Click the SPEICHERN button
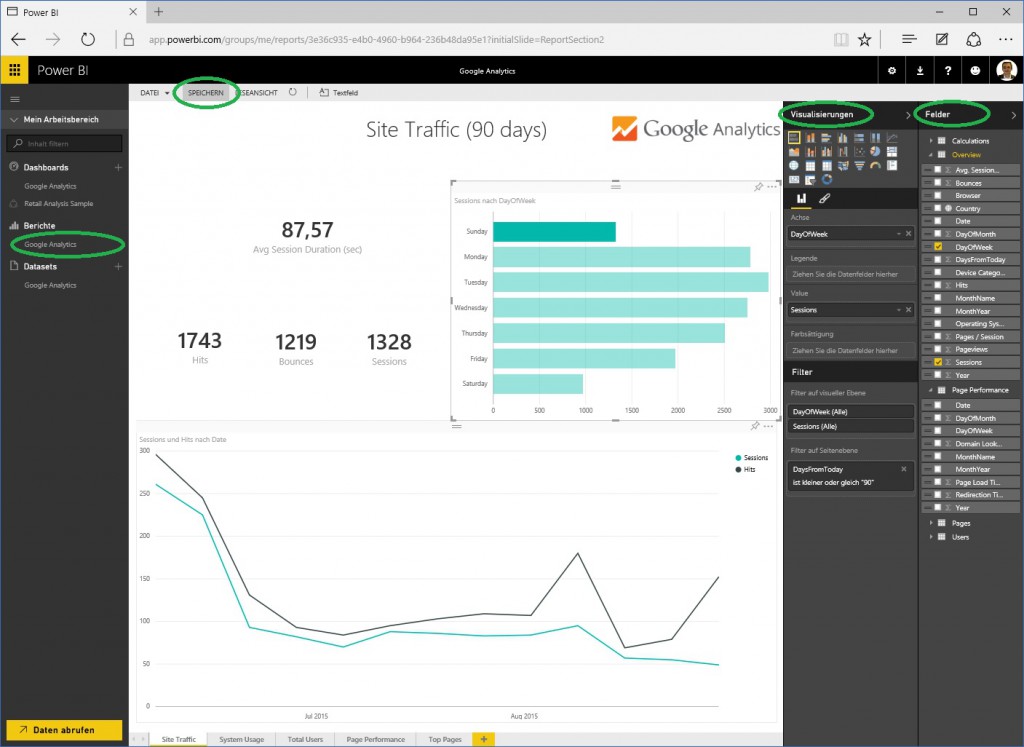1024x747 pixels. [206, 92]
